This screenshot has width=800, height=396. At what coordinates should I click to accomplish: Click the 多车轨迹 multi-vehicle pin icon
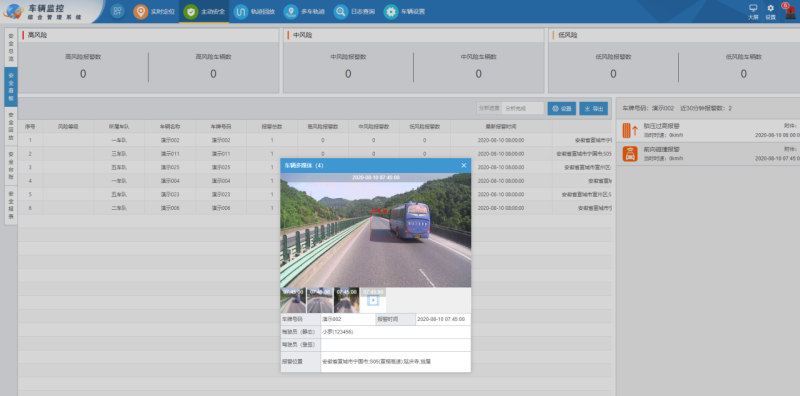pyautogui.click(x=291, y=11)
